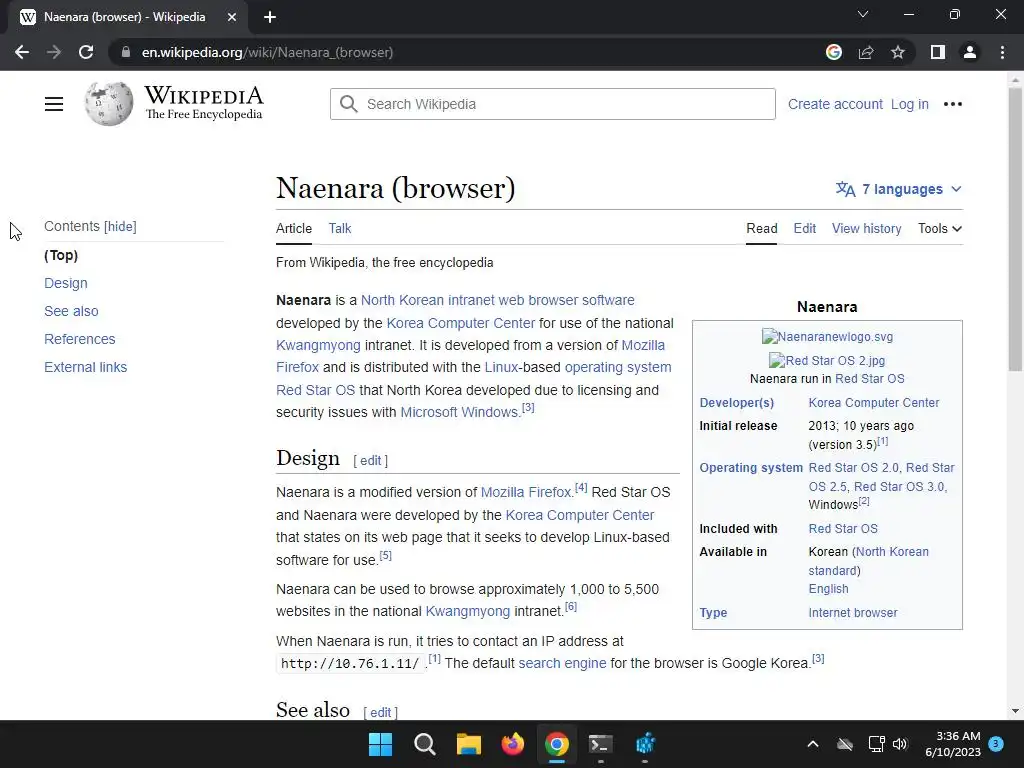The width and height of the screenshot is (1024, 768).
Task: Open Windows taskbar search
Action: click(x=424, y=744)
